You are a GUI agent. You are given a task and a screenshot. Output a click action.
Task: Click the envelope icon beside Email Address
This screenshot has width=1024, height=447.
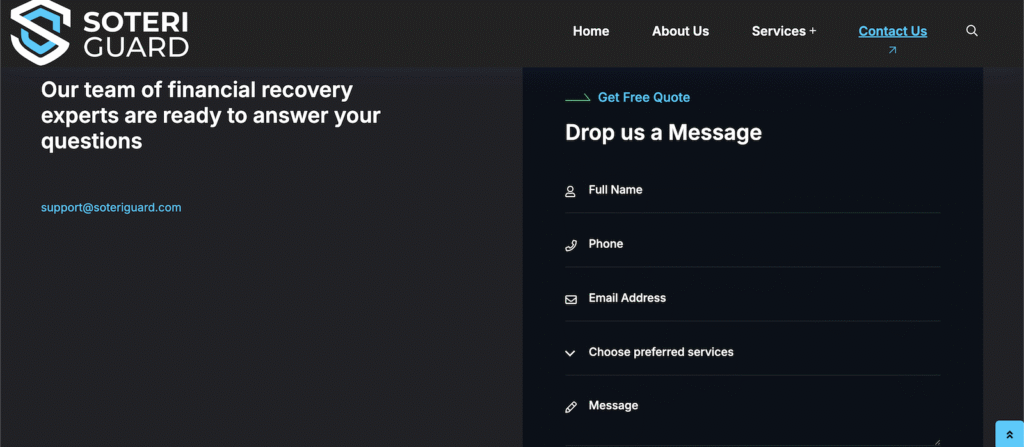[571, 299]
